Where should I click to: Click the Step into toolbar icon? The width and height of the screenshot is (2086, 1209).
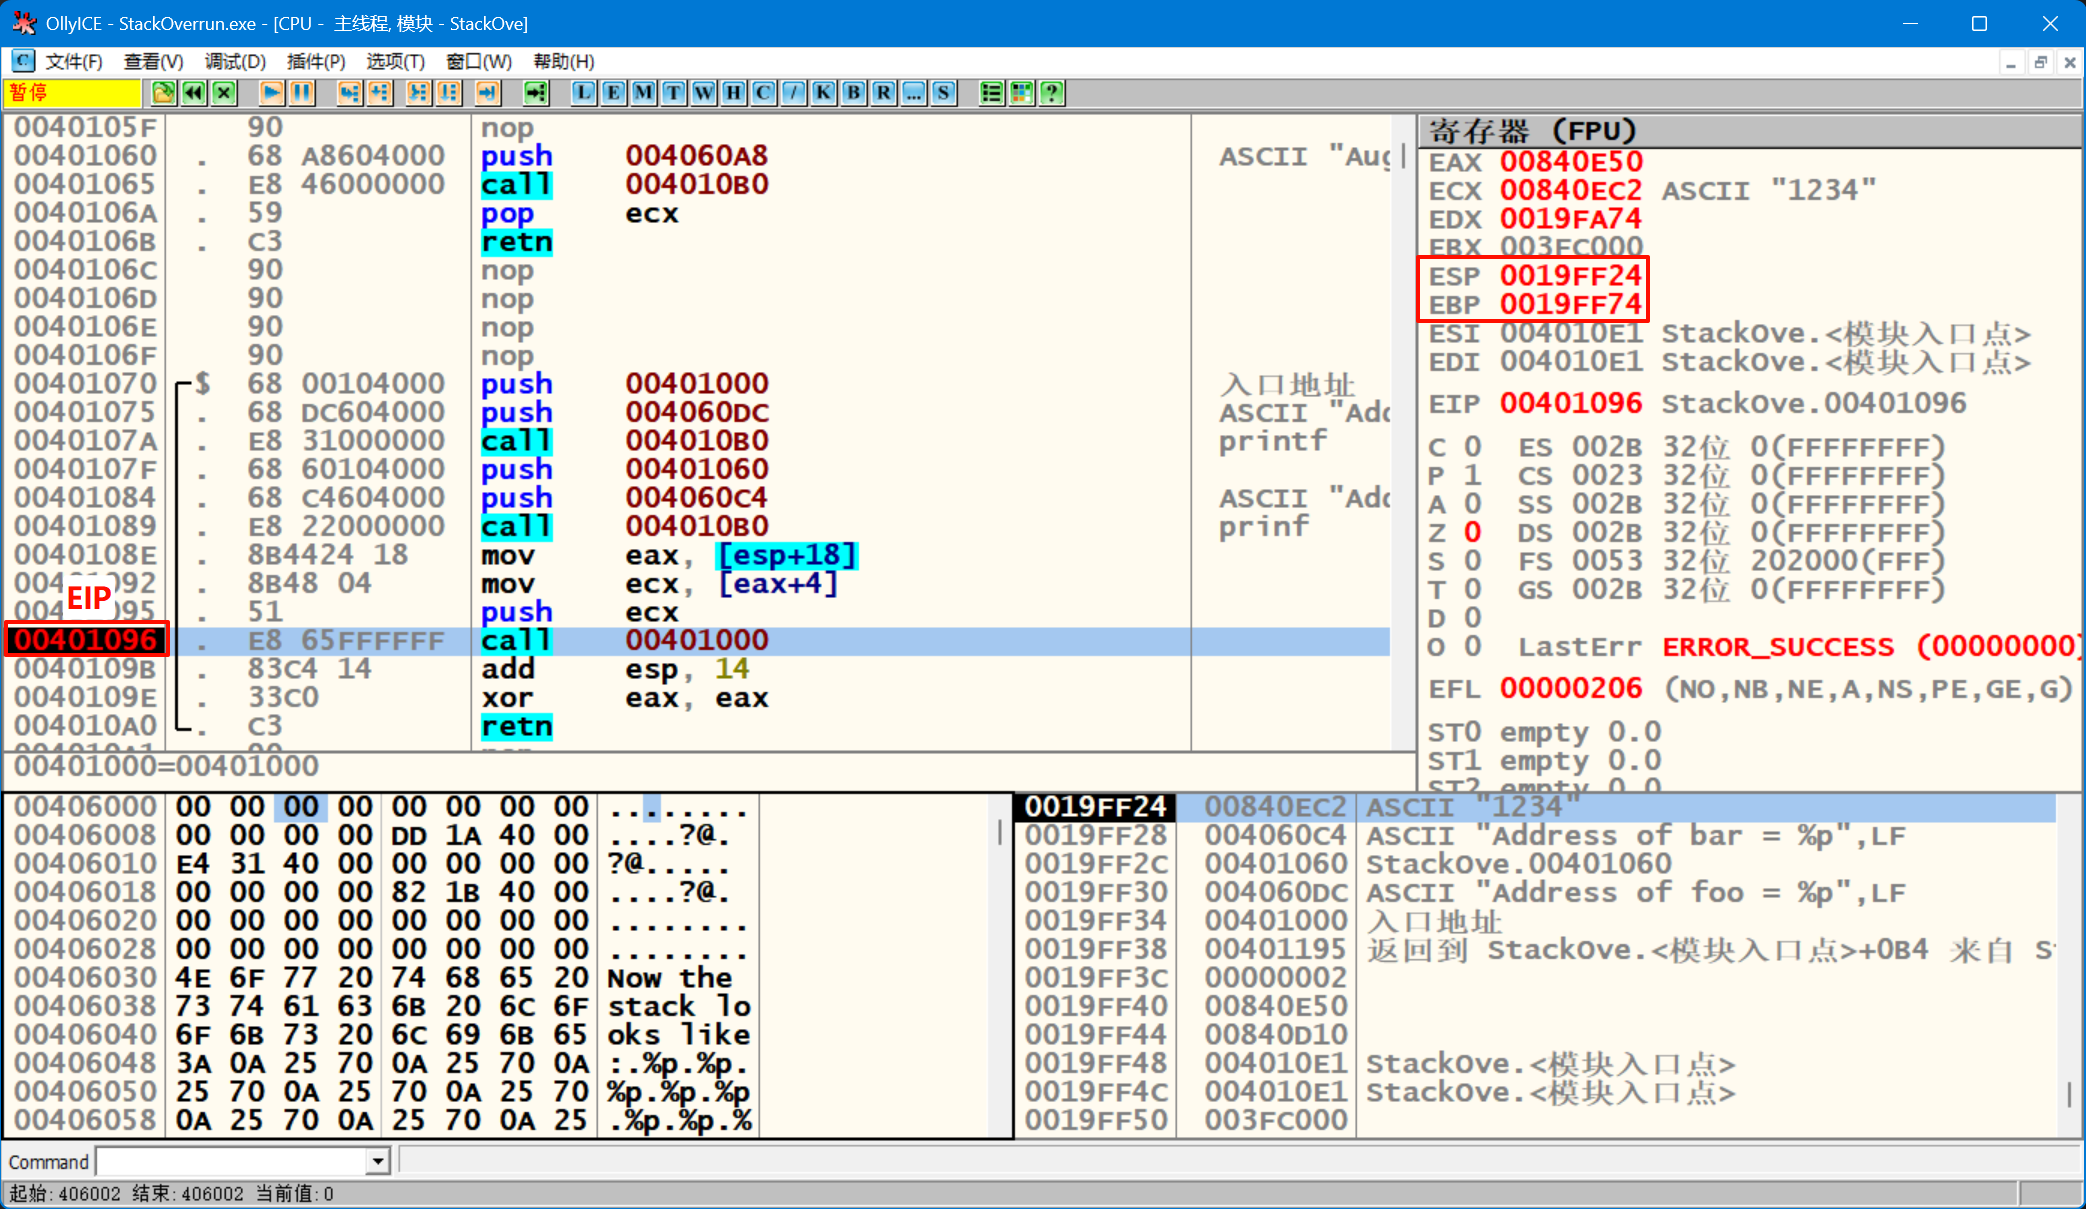(349, 93)
